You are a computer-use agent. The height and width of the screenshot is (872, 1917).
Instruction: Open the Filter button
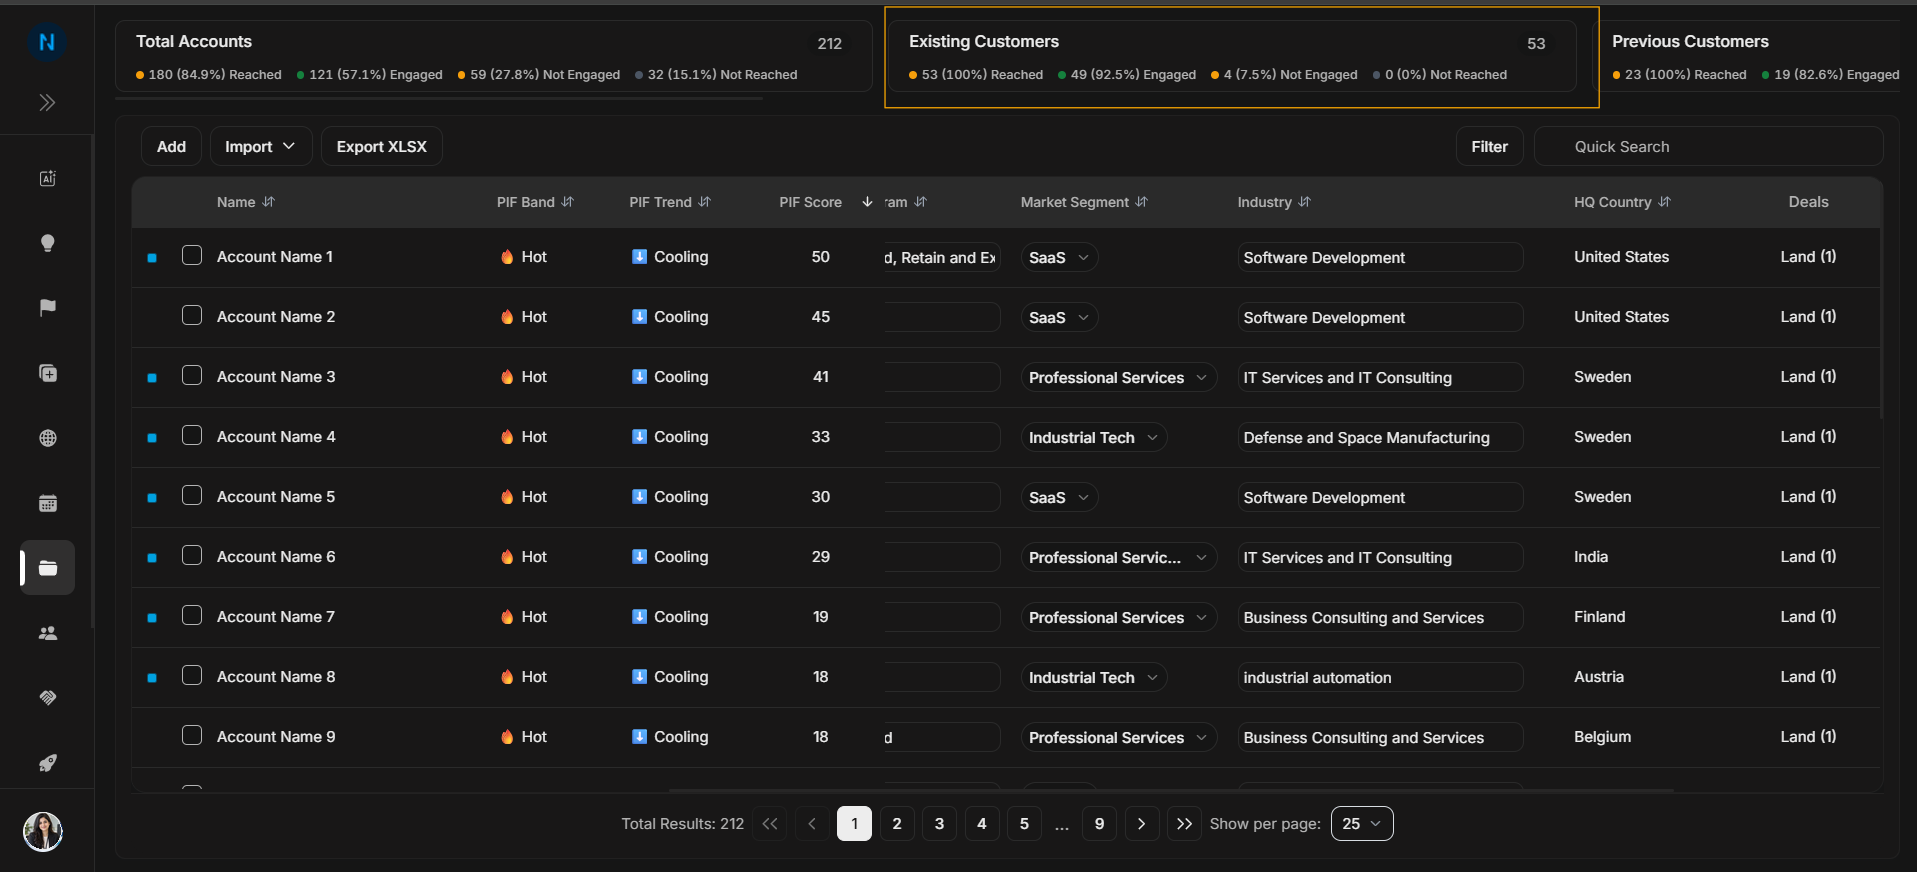[x=1489, y=146]
